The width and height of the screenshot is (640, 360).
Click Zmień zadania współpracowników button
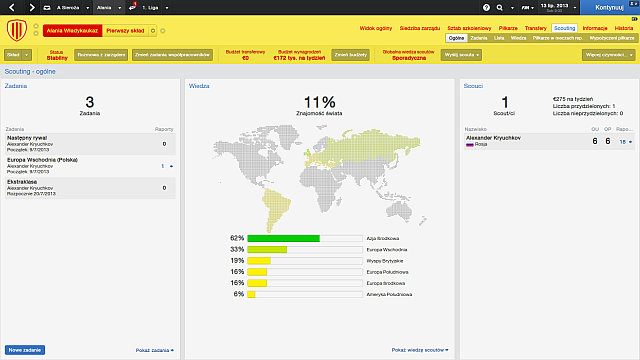172,55
